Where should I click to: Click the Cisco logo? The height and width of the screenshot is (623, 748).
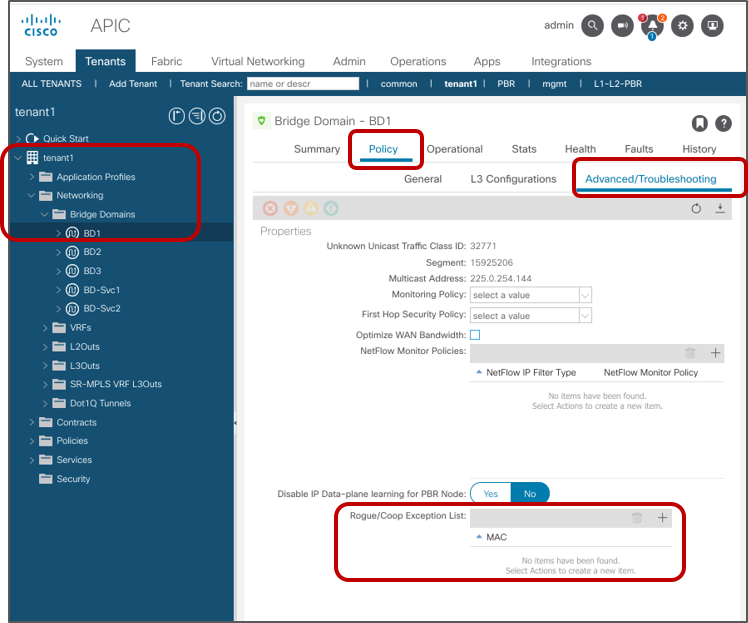tap(41, 26)
